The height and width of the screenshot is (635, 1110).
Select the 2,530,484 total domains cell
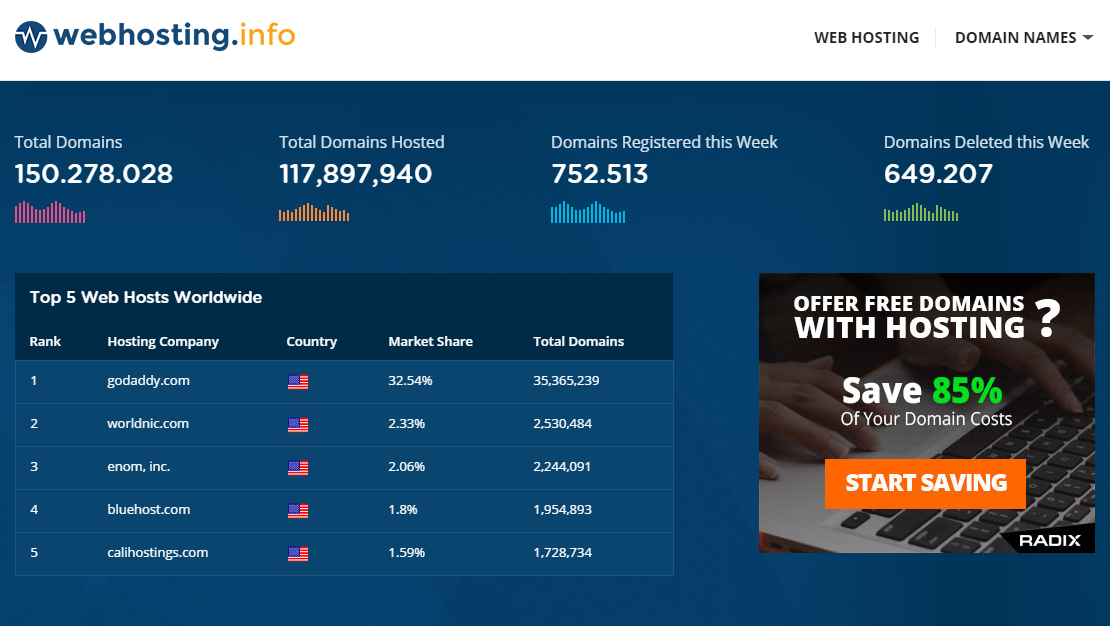563,423
